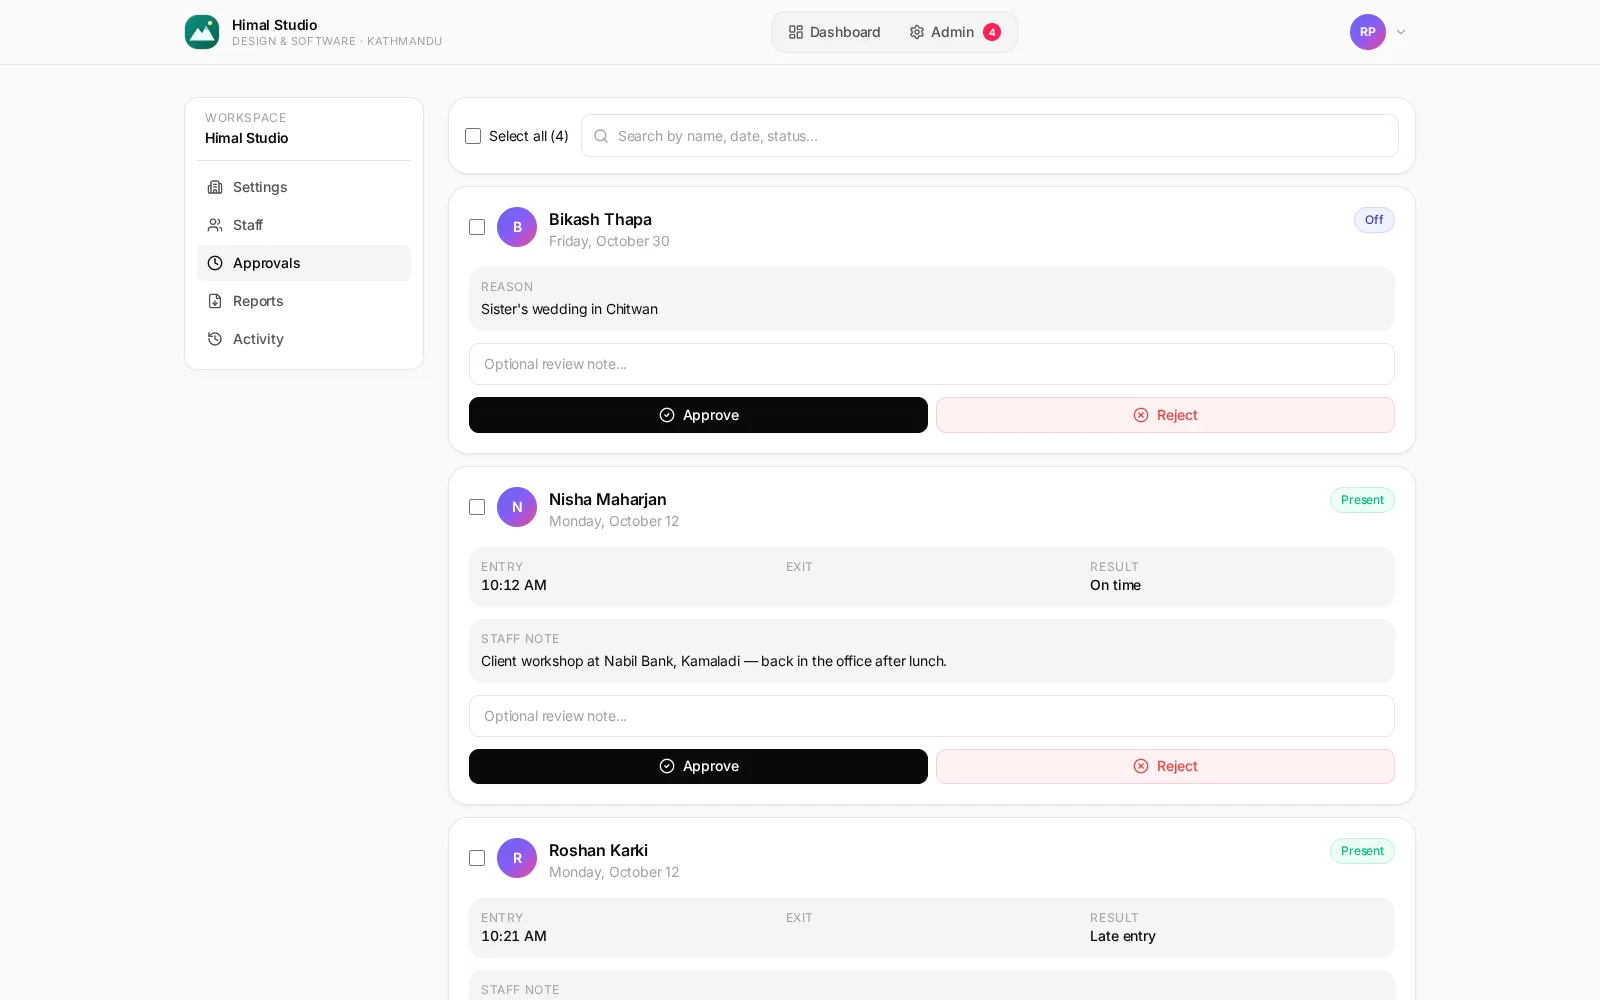Click Nisha's entry time 10:12 AM
The width and height of the screenshot is (1600, 1000).
(514, 585)
